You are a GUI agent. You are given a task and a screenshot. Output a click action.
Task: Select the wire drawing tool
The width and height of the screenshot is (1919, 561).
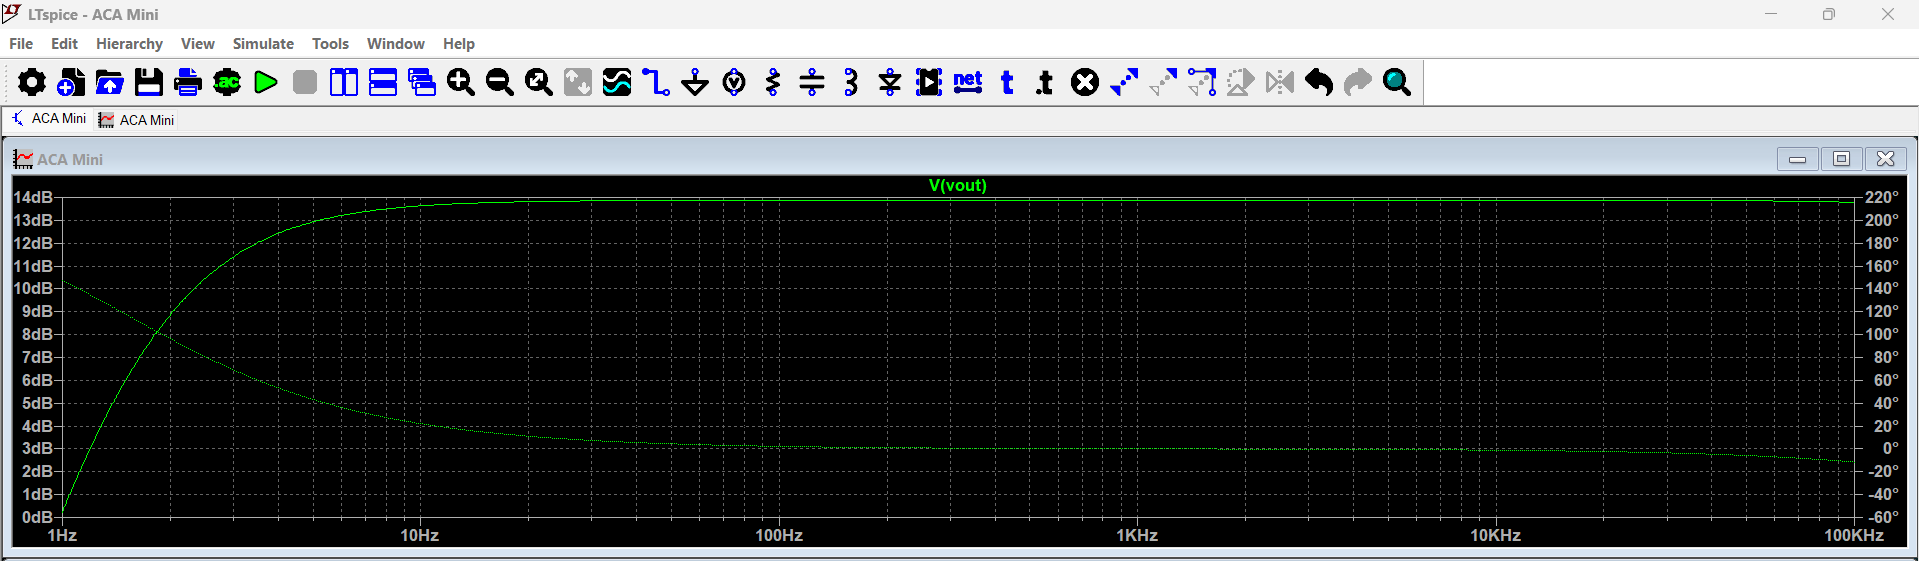(x=656, y=82)
